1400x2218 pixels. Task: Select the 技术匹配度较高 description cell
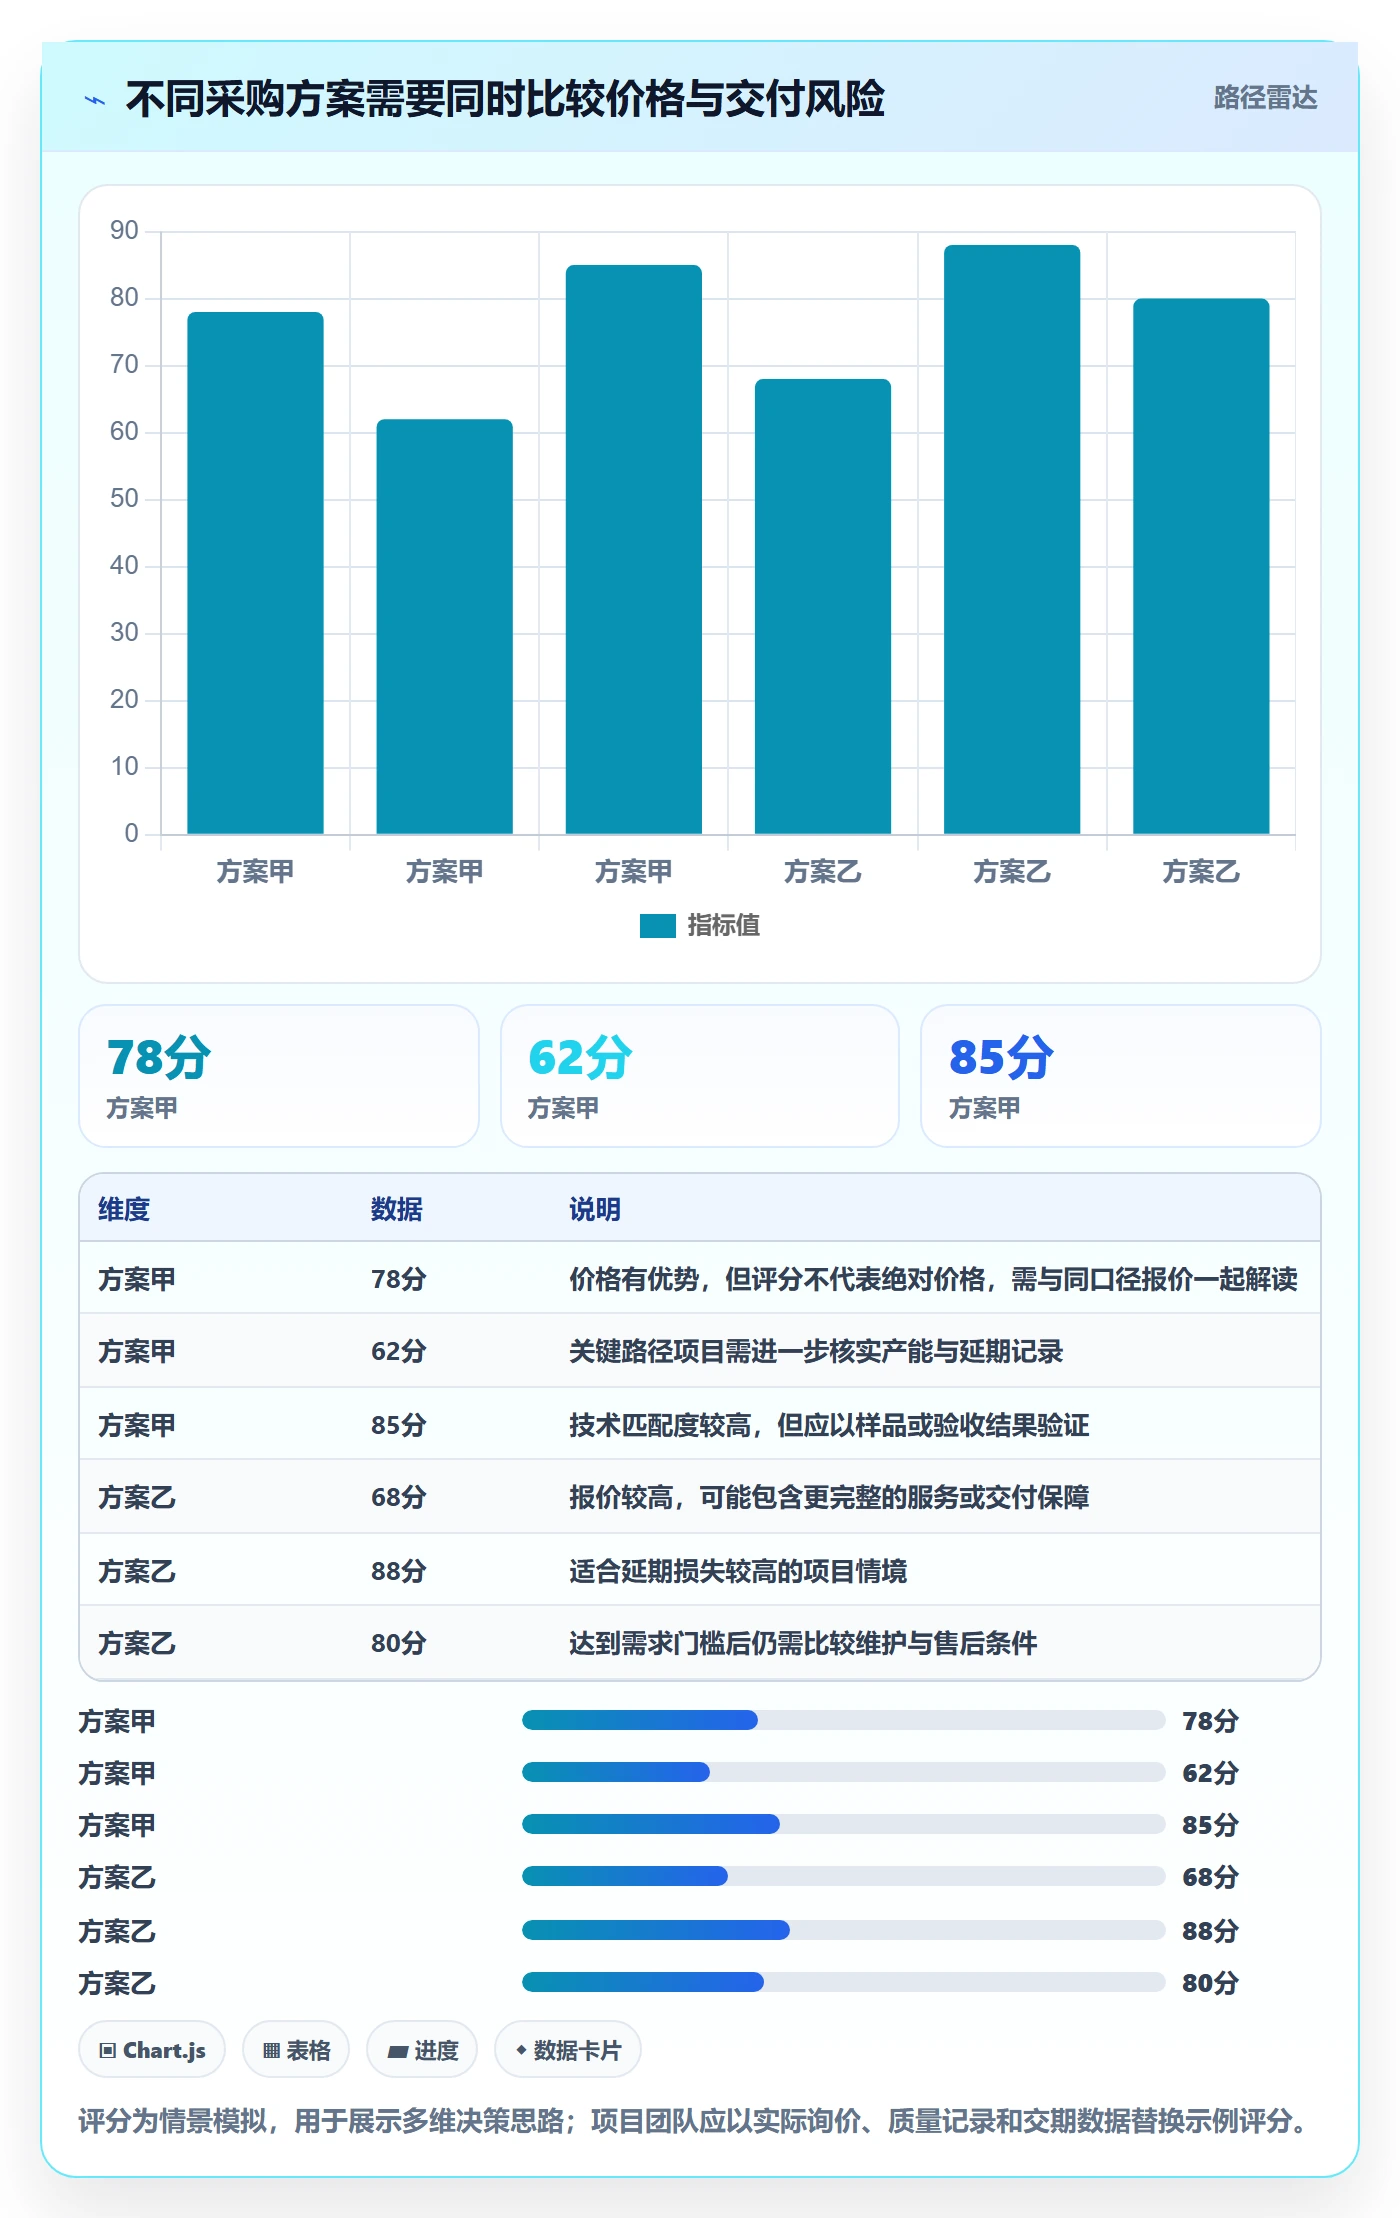pos(829,1424)
